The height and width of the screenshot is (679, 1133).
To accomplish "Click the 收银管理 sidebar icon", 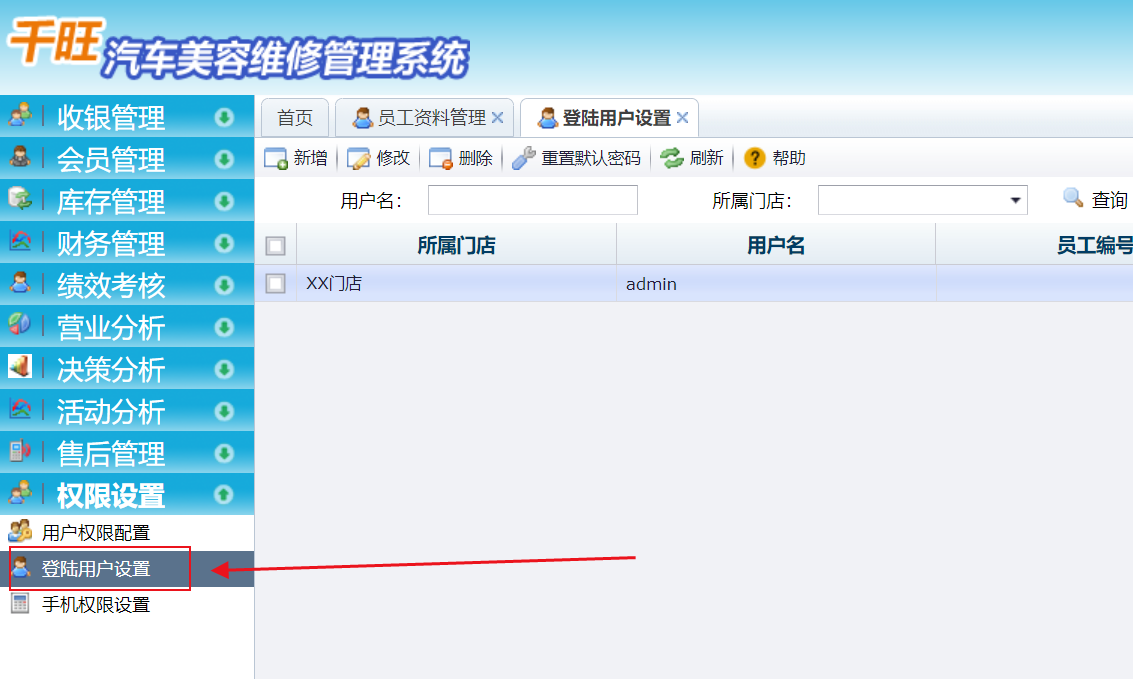I will (x=20, y=115).
